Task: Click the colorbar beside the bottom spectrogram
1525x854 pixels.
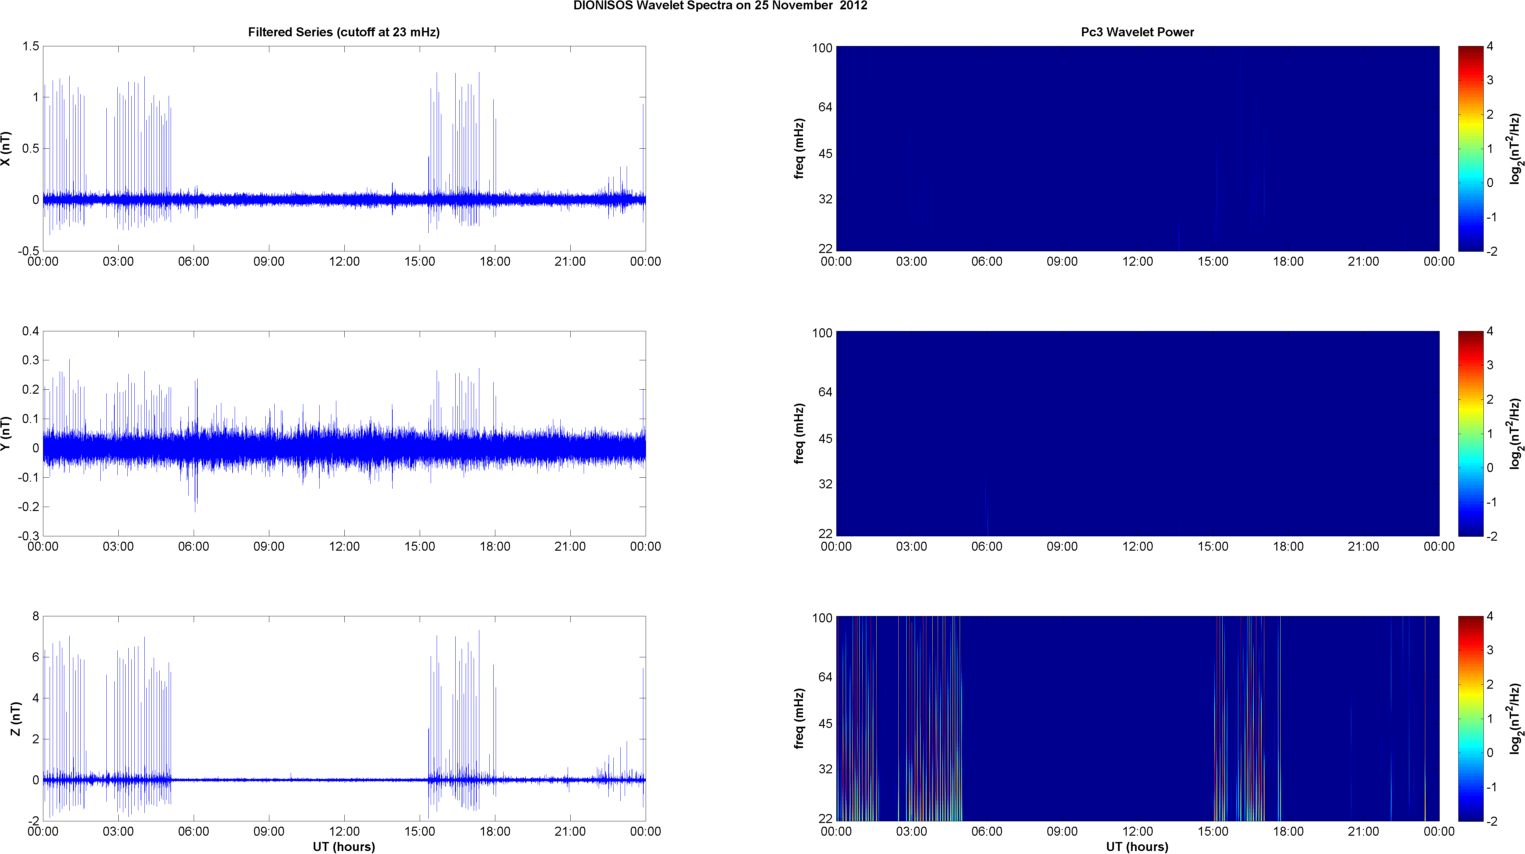Action: click(1470, 719)
